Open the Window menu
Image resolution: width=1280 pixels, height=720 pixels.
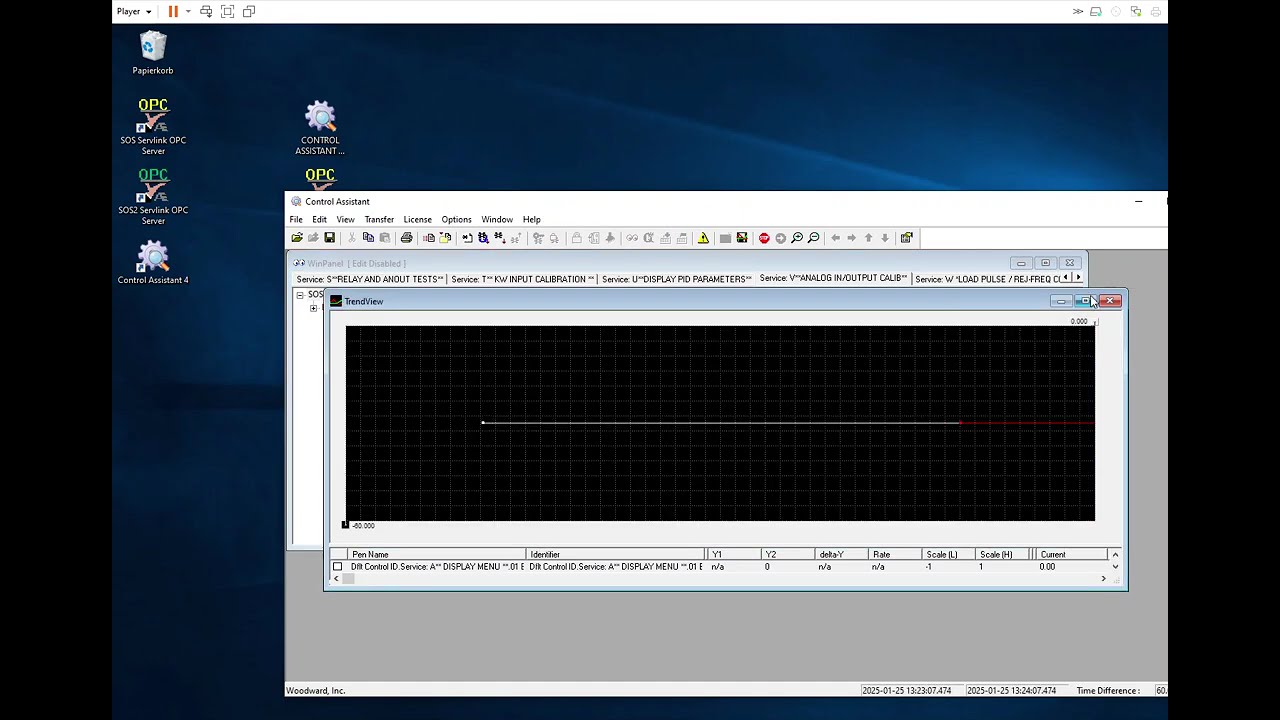[497, 219]
